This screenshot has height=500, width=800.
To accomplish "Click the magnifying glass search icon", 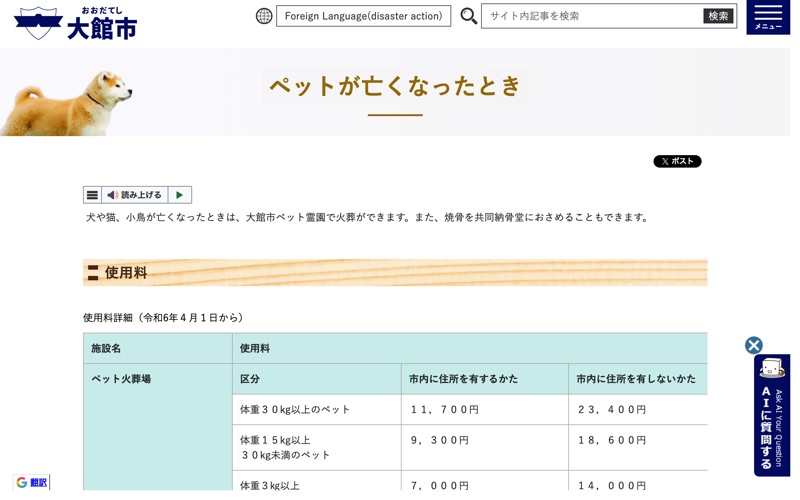I will (x=468, y=16).
